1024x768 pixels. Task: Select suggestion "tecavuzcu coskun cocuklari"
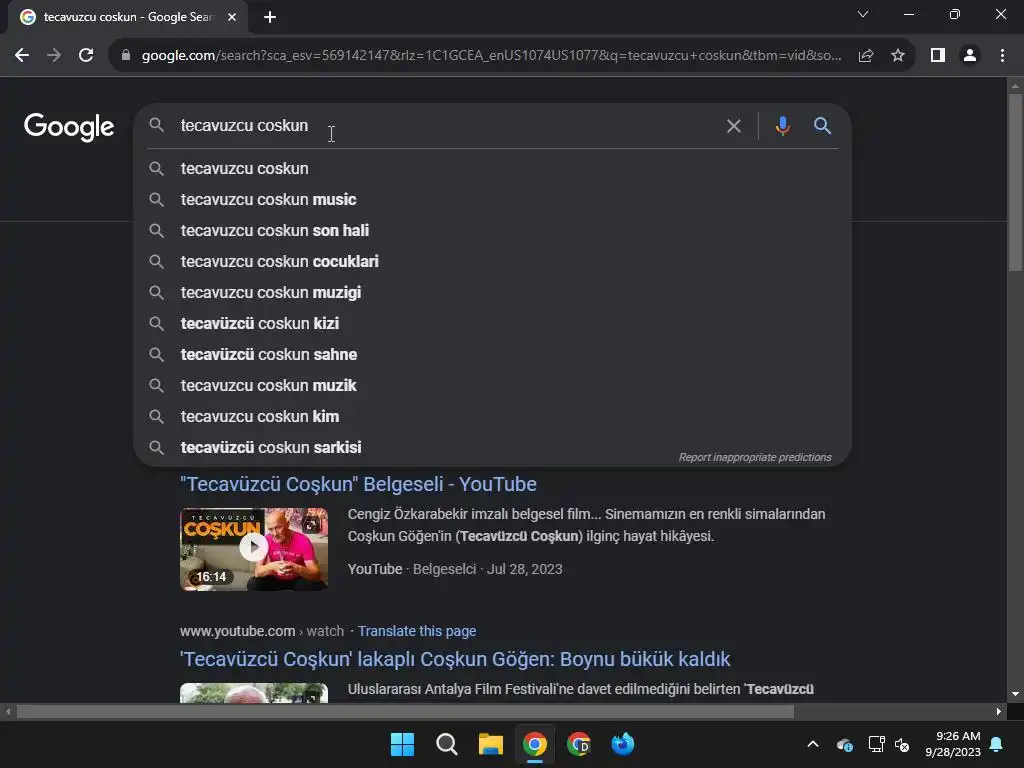[492, 261]
